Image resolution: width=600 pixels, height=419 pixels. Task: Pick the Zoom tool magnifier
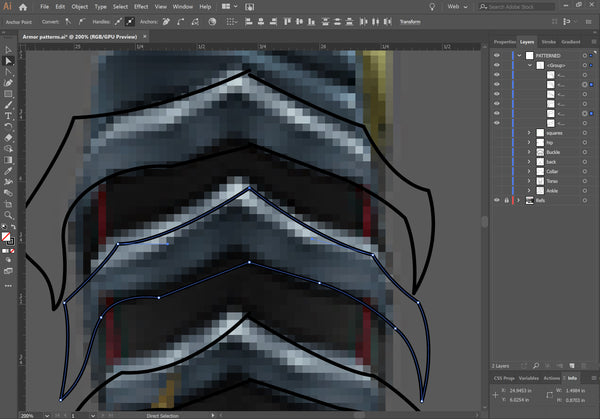click(8, 214)
